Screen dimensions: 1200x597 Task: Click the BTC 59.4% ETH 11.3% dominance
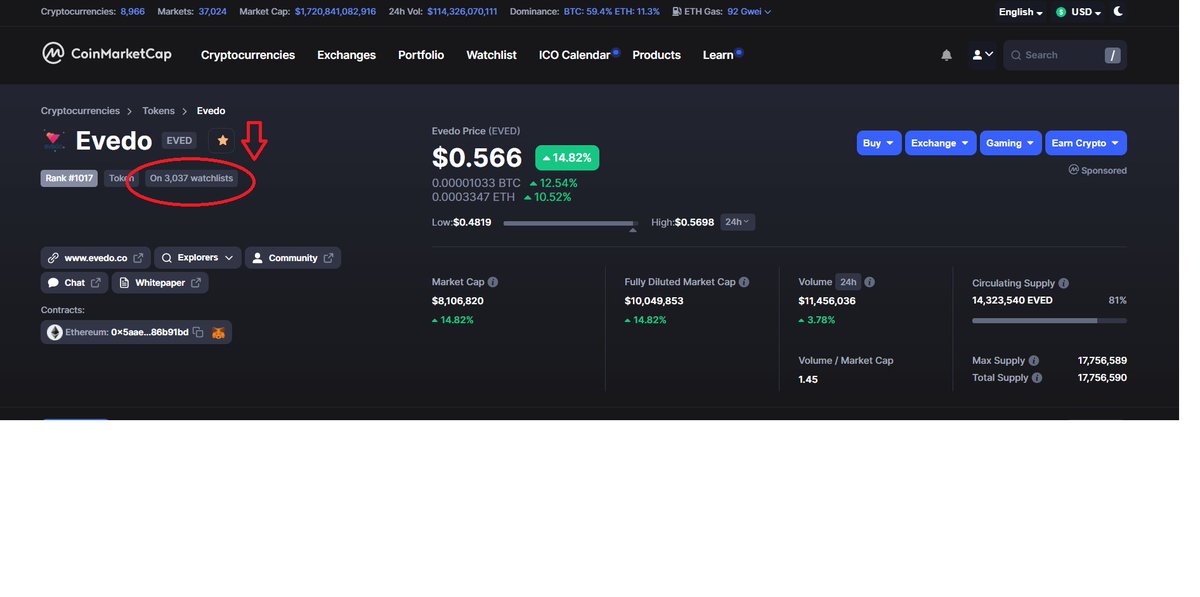point(612,12)
